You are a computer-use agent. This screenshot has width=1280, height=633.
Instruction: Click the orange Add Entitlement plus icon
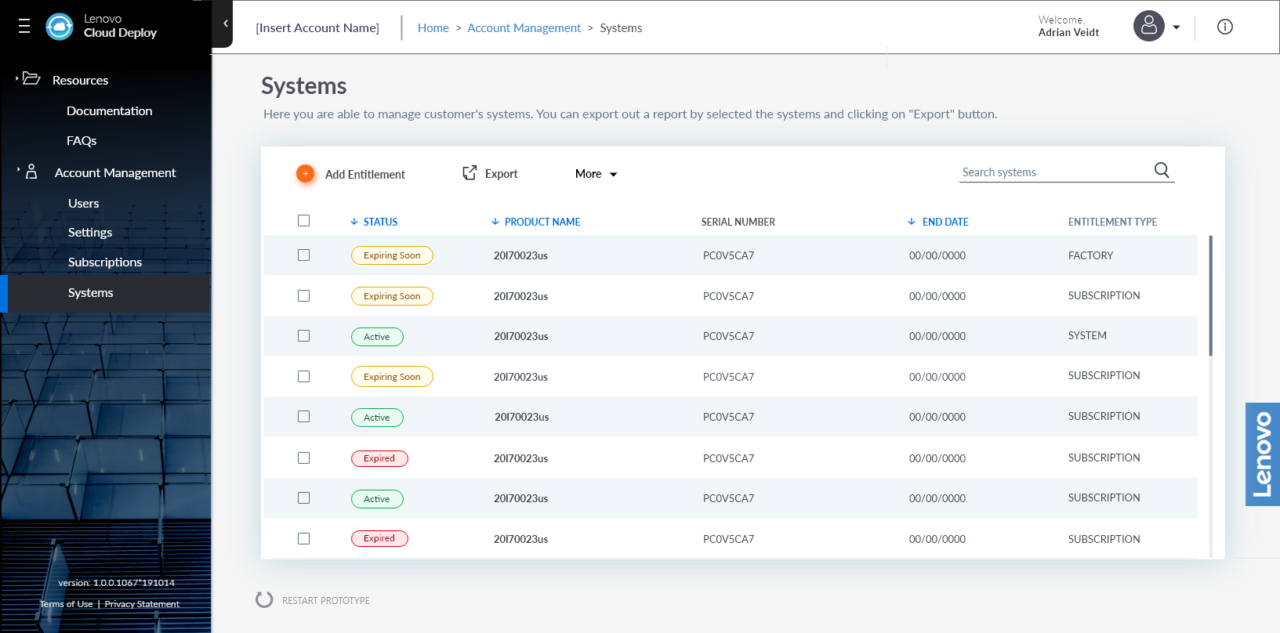[306, 173]
